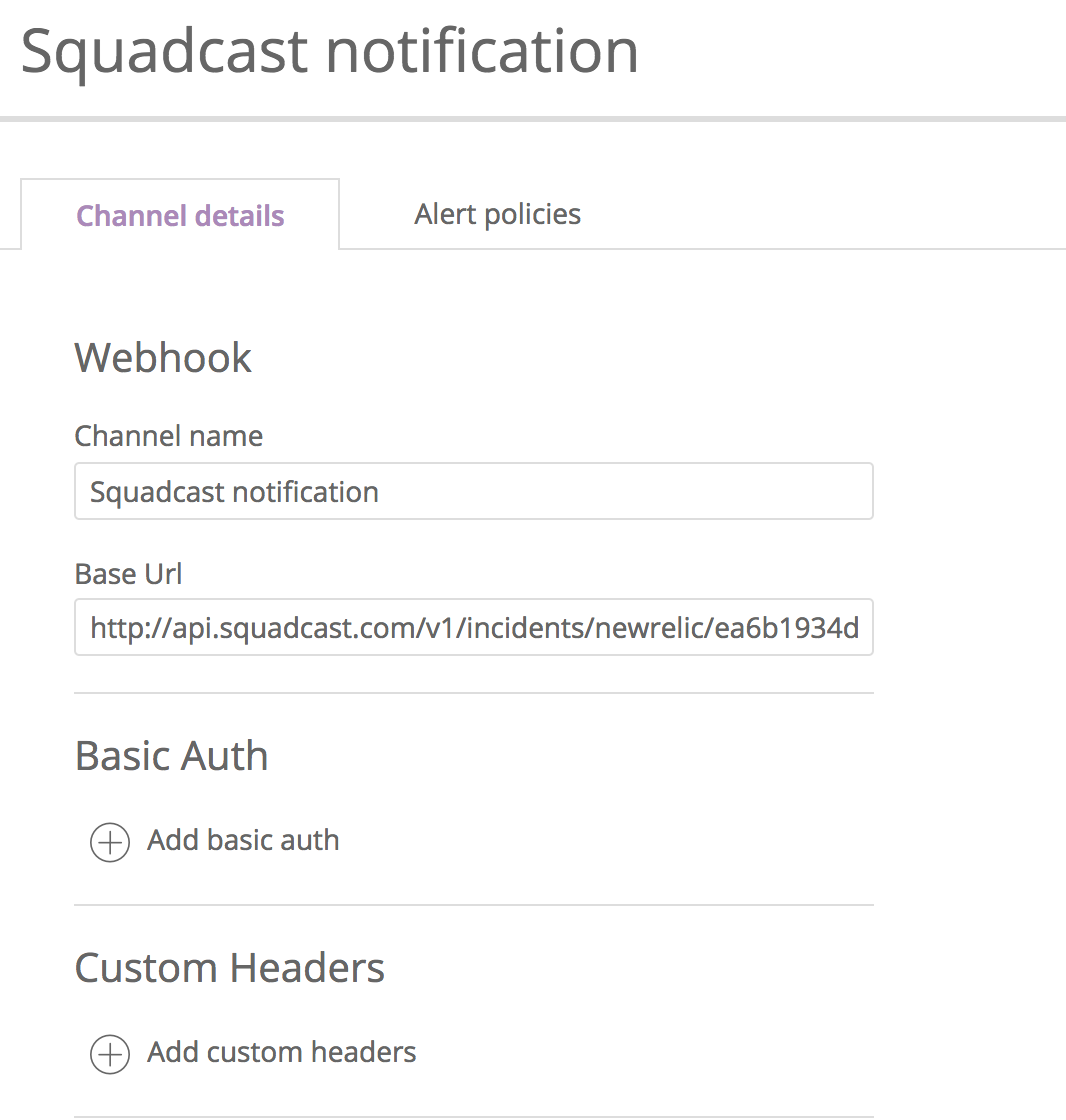Click the Channel name field label
This screenshot has height=1120, width=1066.
click(x=169, y=436)
